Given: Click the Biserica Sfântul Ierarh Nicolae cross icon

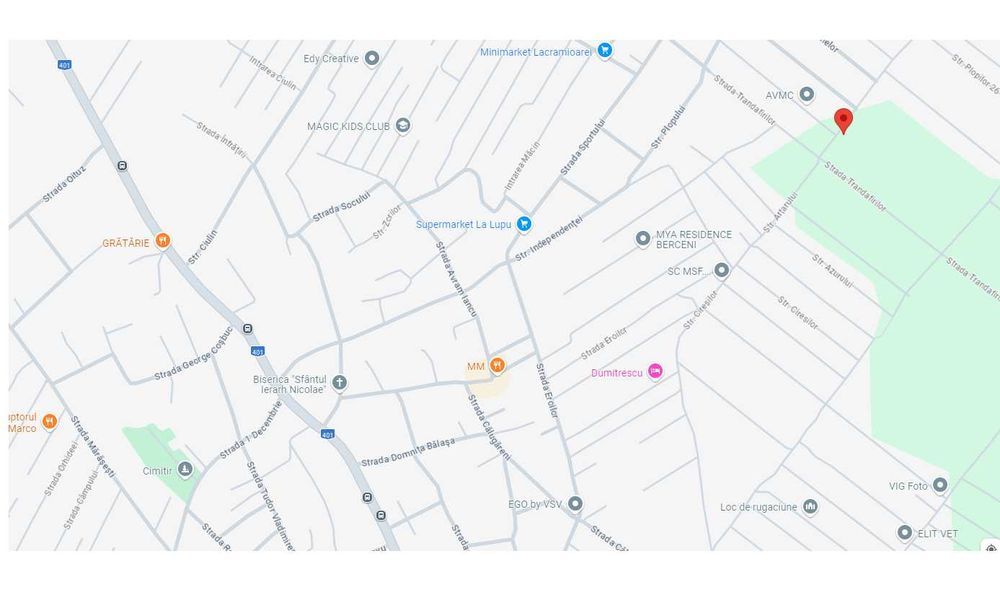Looking at the screenshot, I should 339,383.
